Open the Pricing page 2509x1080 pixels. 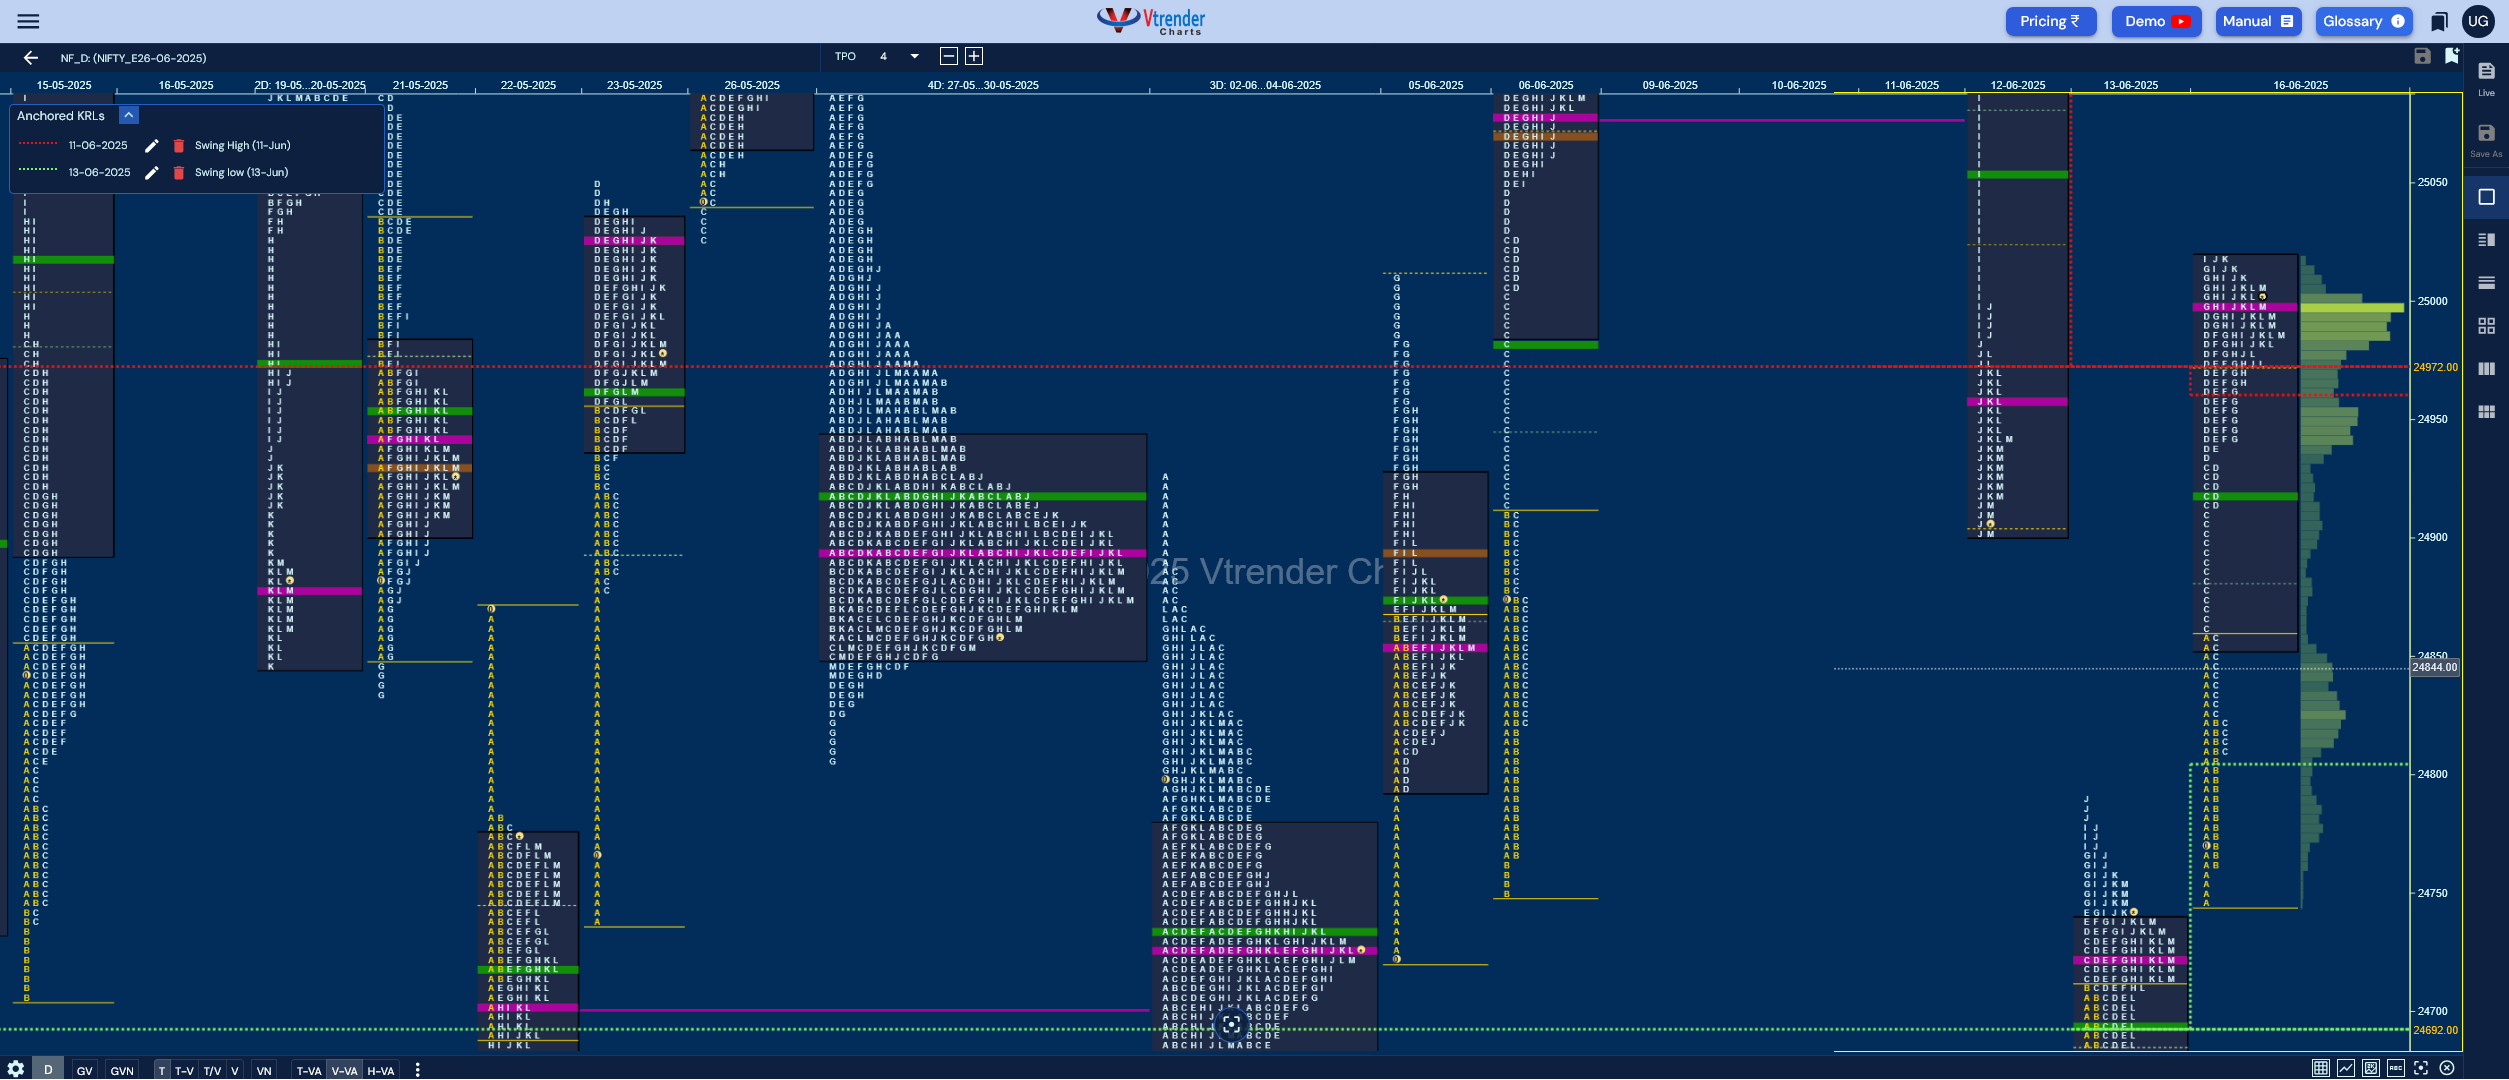(x=2050, y=21)
